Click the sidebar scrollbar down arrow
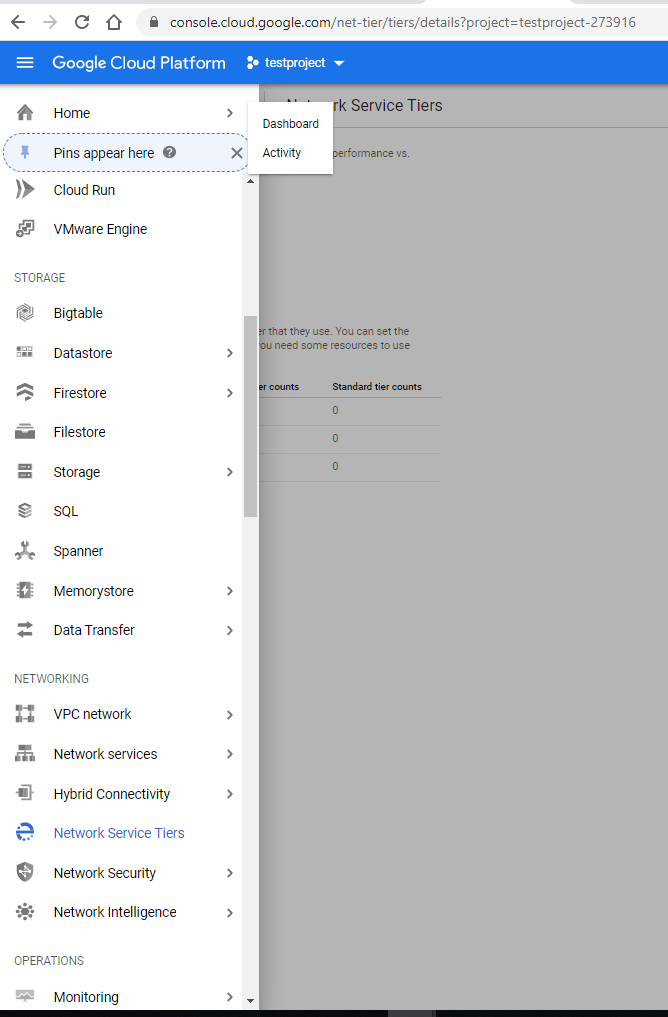This screenshot has width=668, height=1017. (250, 1001)
